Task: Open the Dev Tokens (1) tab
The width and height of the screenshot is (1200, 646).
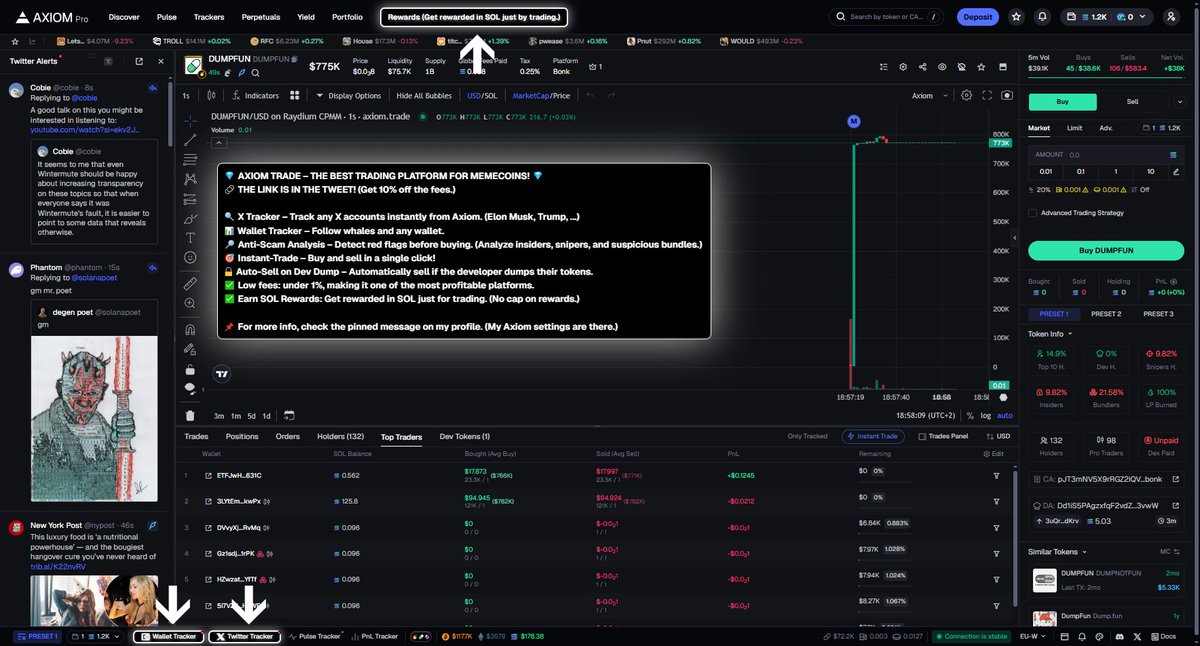Action: pos(465,437)
